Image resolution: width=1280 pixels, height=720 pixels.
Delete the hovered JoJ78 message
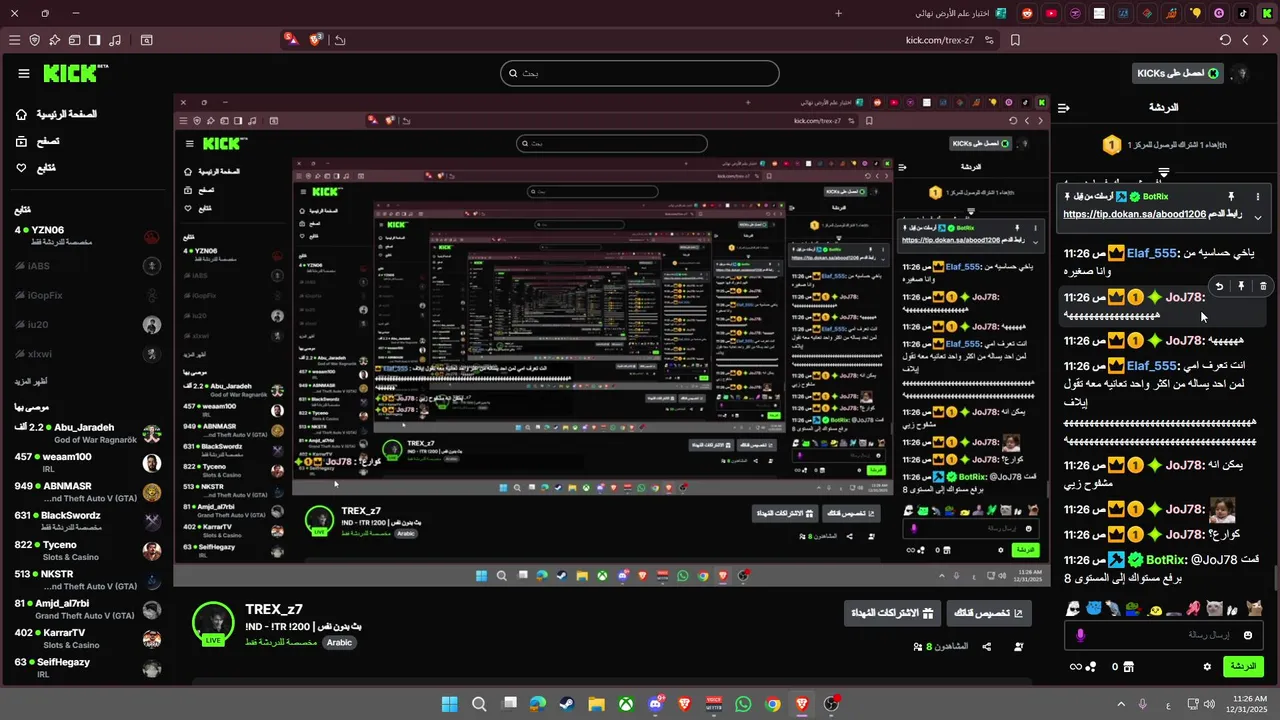click(1263, 286)
